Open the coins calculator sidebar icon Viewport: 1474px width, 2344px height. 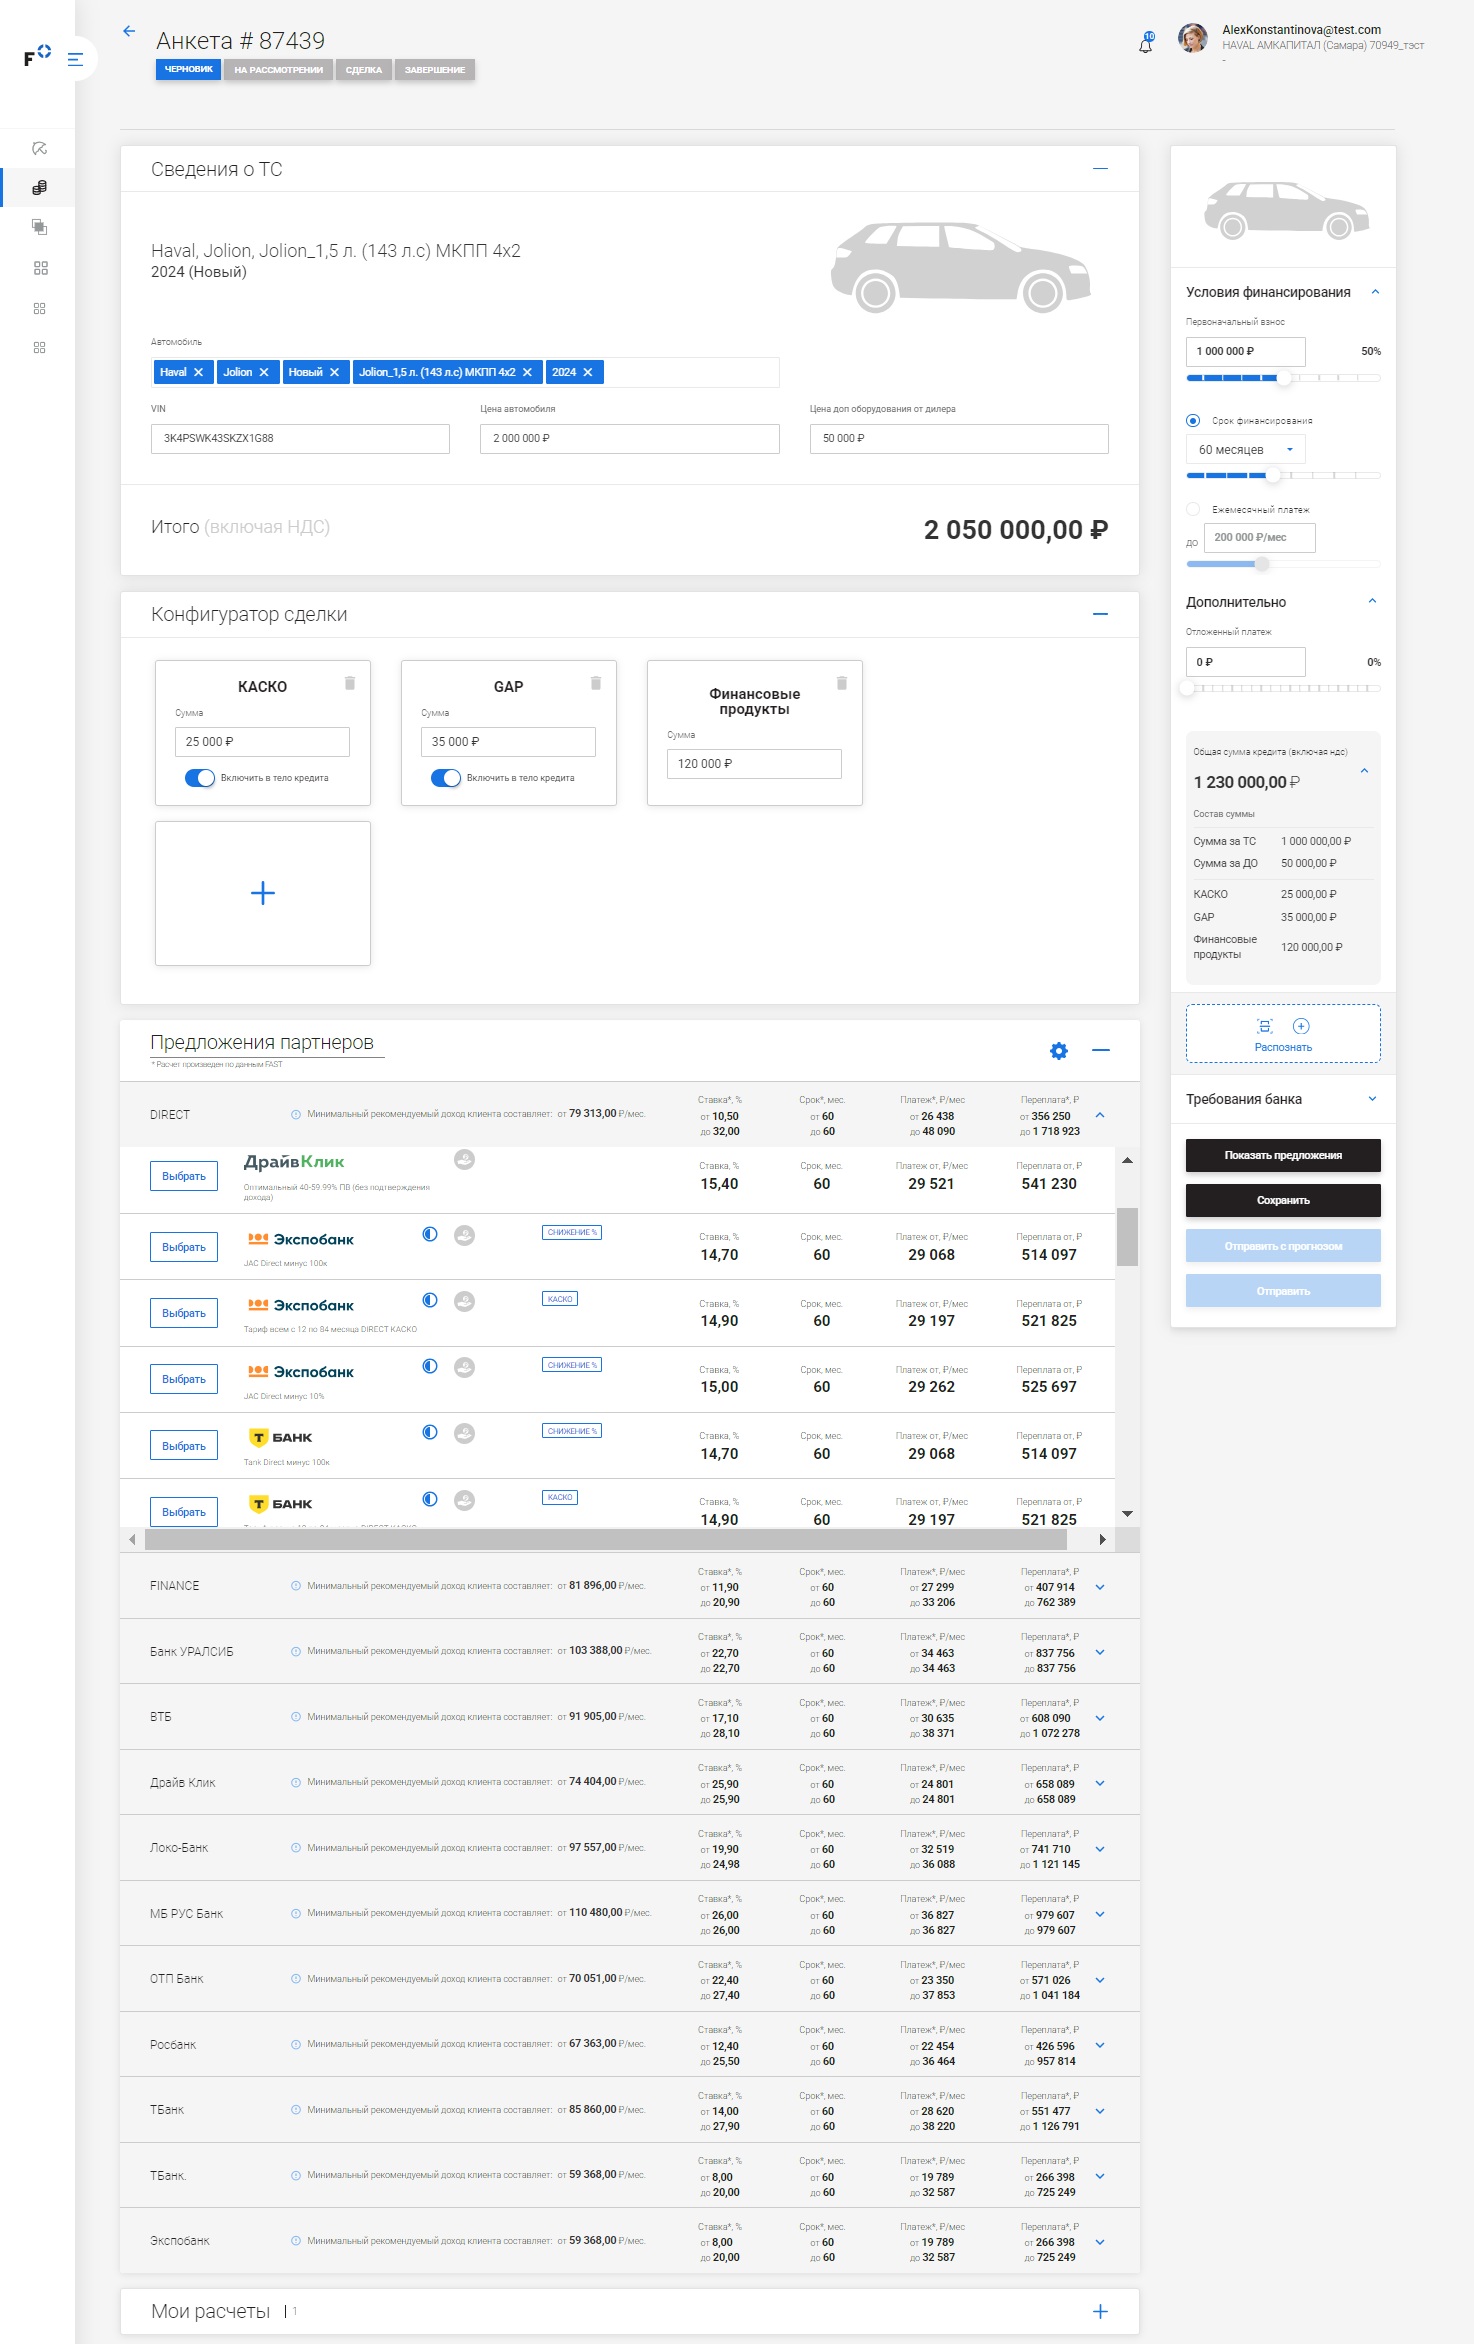40,188
